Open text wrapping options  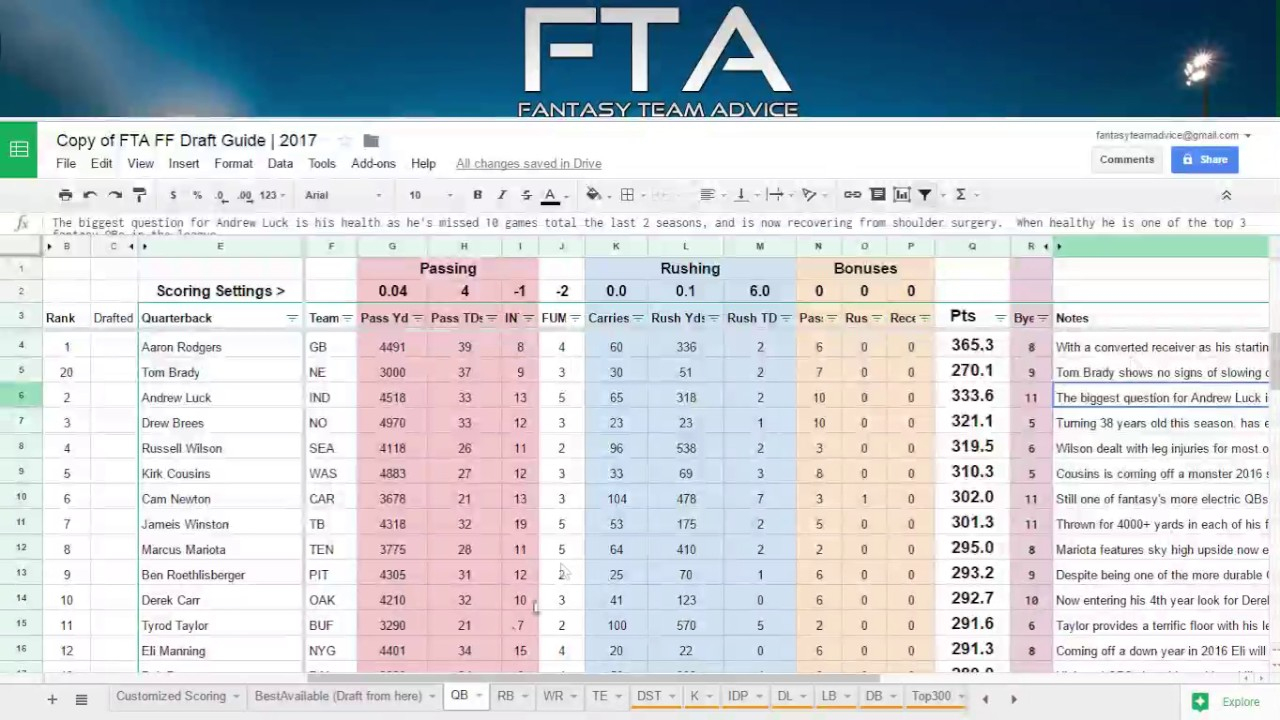(775, 195)
